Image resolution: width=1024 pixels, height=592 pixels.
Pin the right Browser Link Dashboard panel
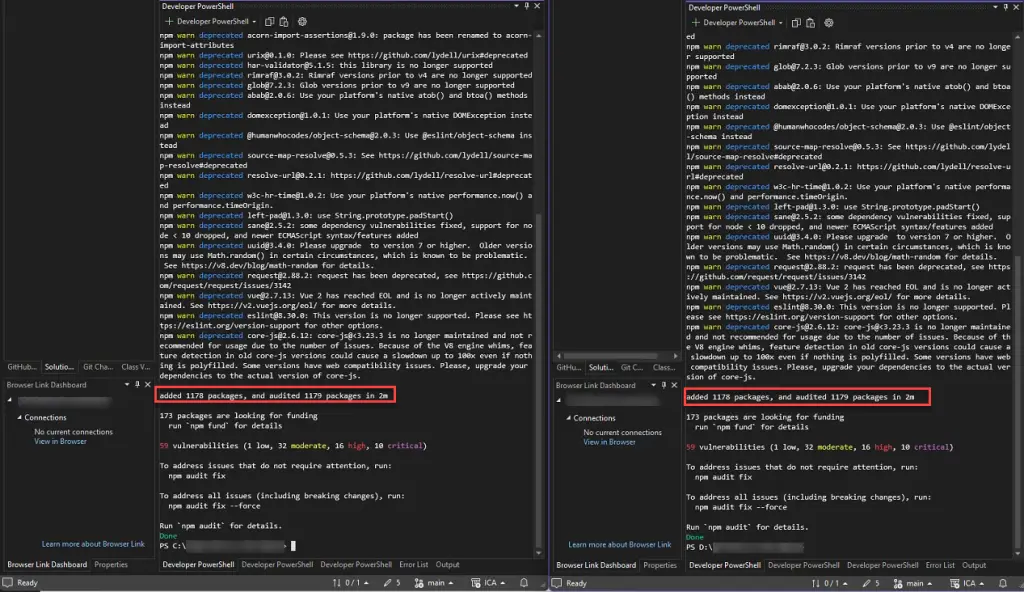point(665,385)
